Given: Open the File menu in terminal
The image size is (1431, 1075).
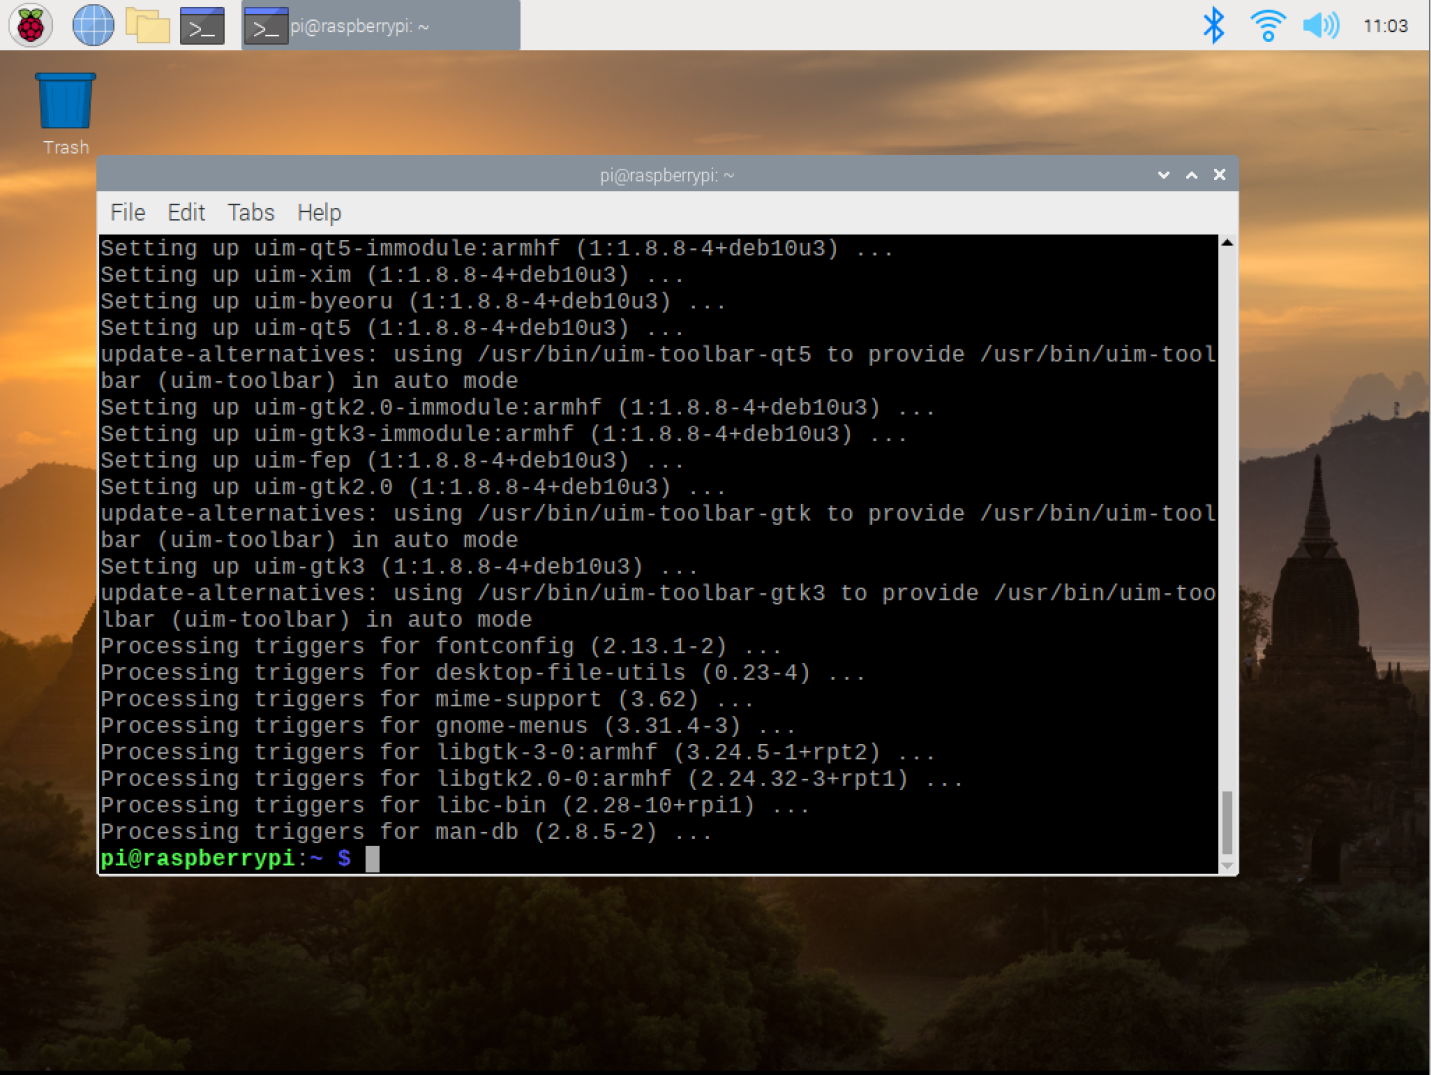Looking at the screenshot, I should [x=127, y=213].
